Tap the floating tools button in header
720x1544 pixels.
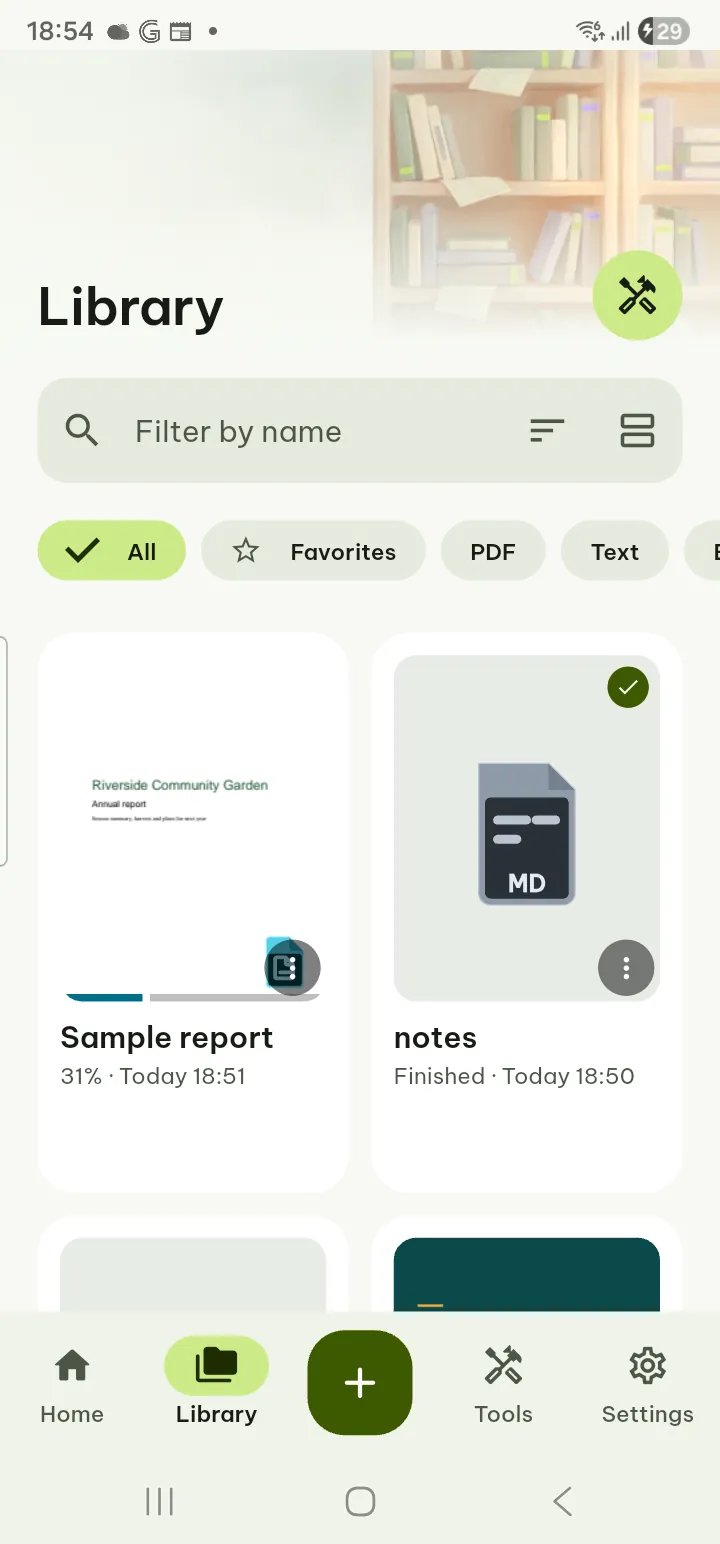point(637,295)
